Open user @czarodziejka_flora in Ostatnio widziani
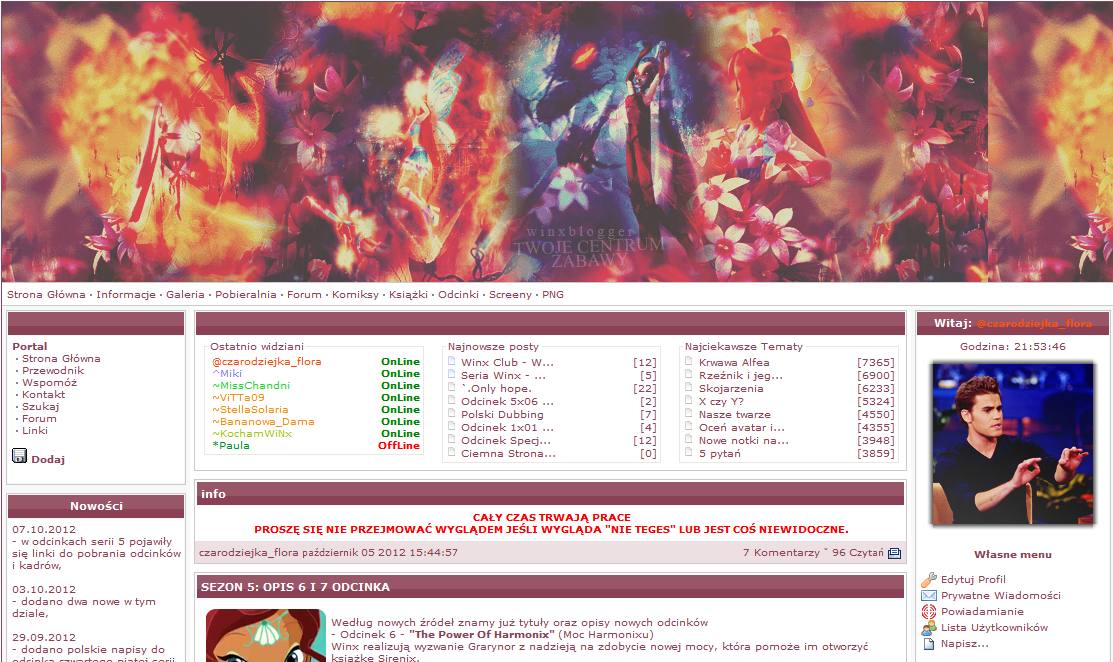Viewport: 1113px width, 662px height. click(266, 361)
